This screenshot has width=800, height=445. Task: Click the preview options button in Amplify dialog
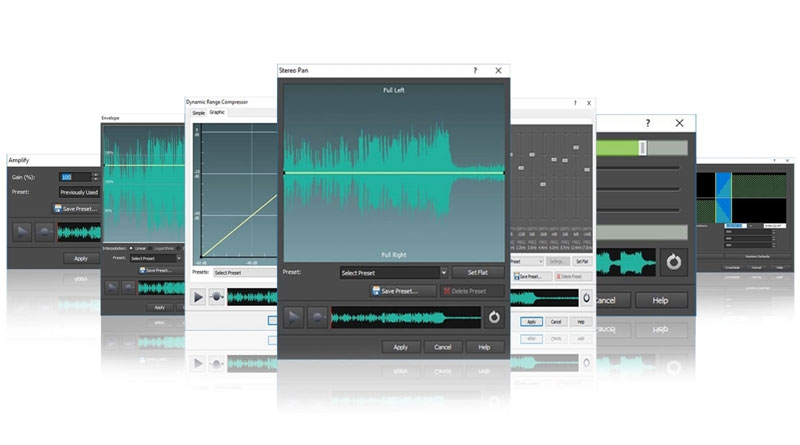click(44, 232)
